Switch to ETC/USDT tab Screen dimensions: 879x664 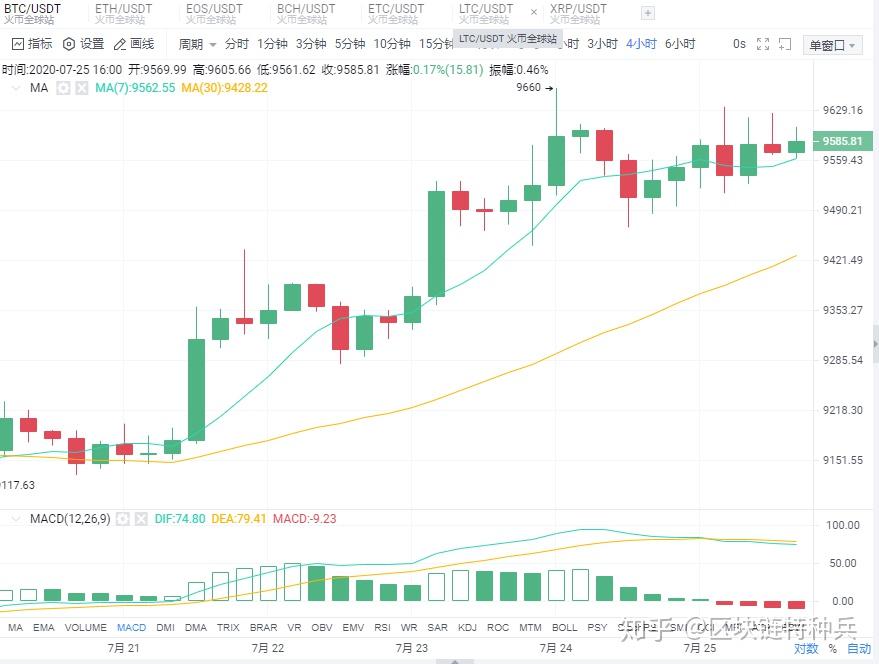coord(396,13)
